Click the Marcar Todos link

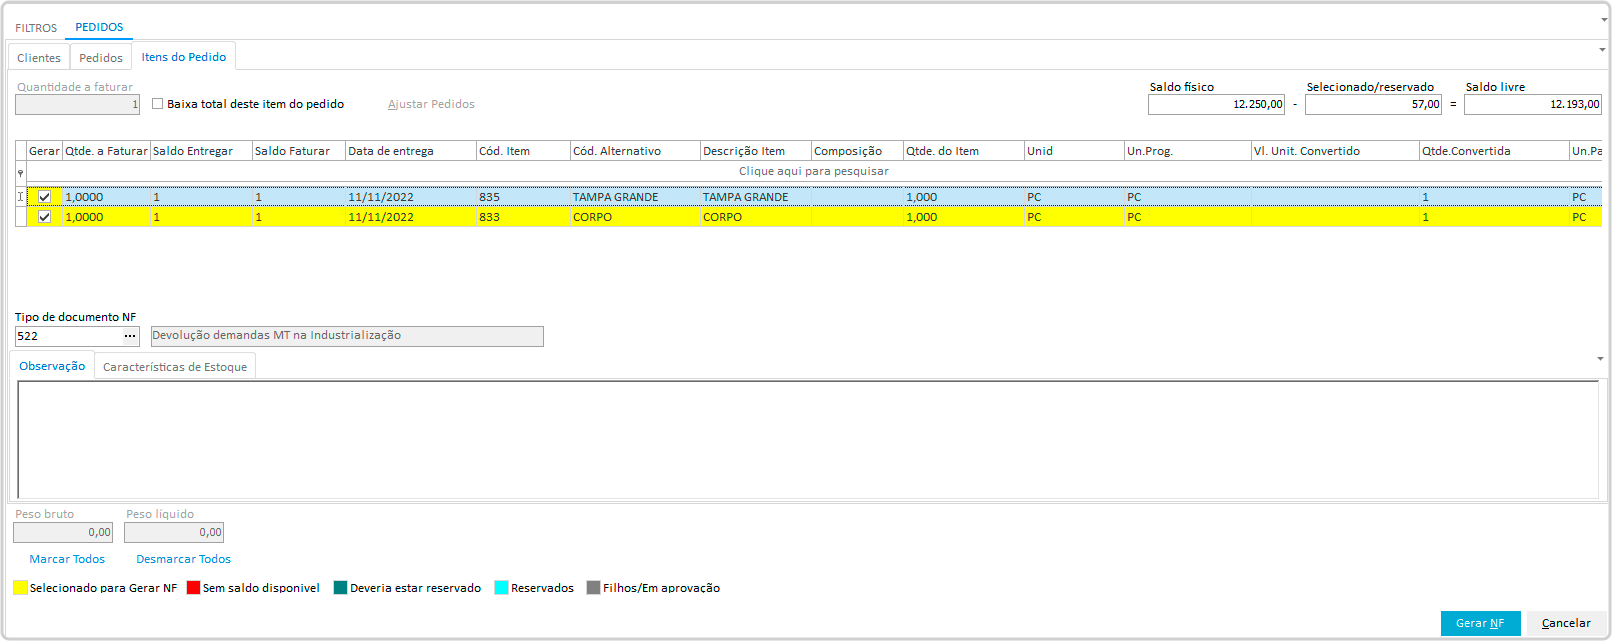tap(67, 559)
